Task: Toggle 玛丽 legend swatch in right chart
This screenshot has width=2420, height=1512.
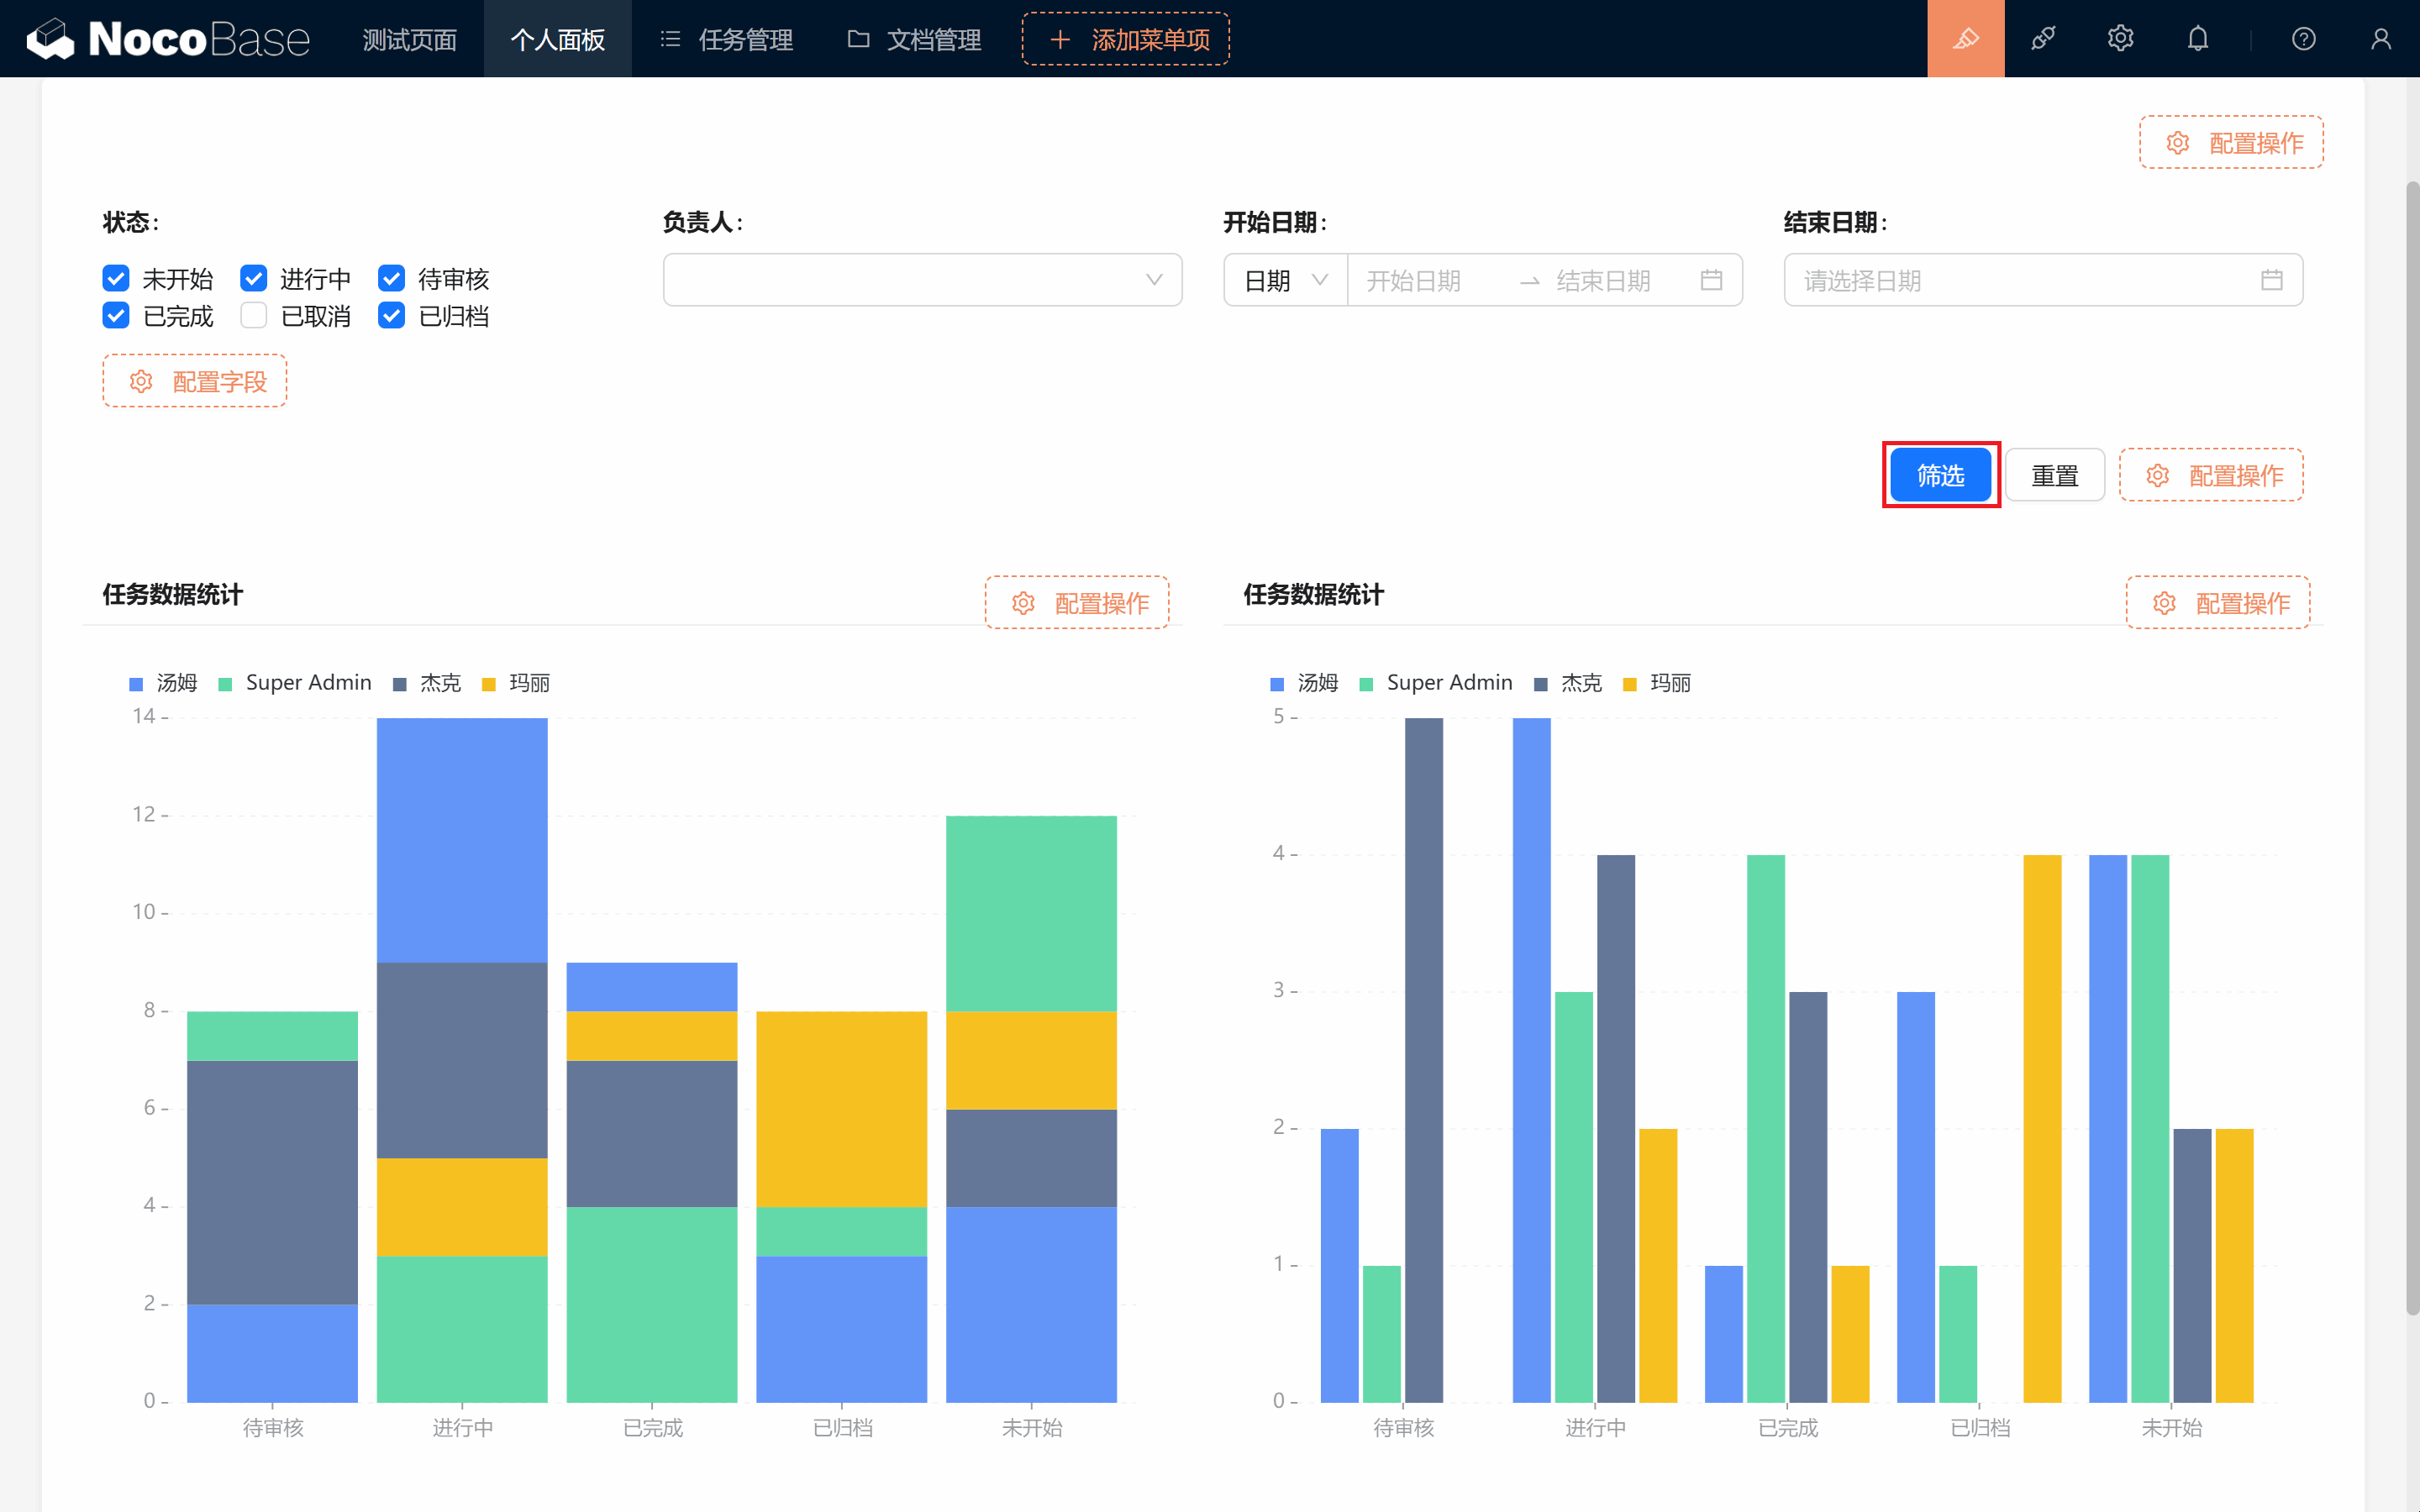Action: (x=1630, y=684)
